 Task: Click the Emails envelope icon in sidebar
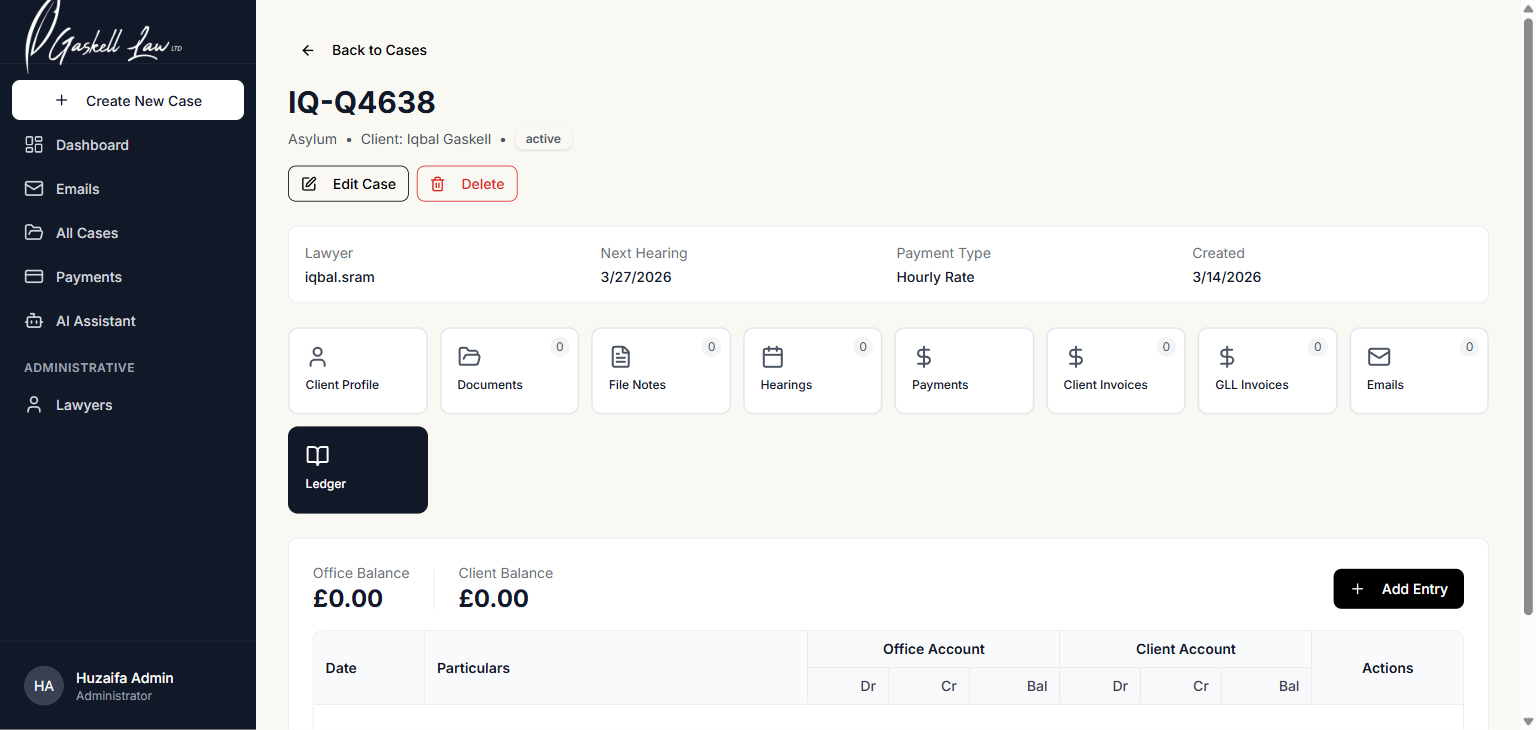click(x=34, y=189)
